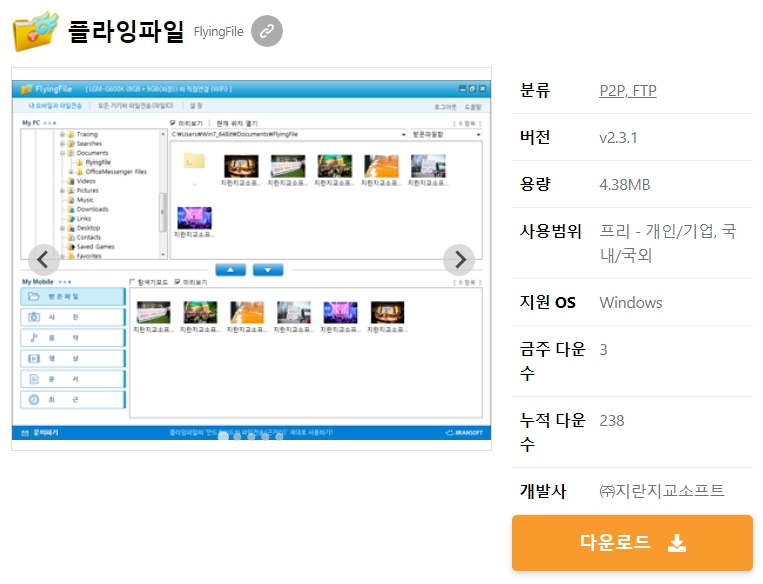
Task: Toggle the 탐색기모드 checkbox in My Mobile pane
Action: (x=132, y=282)
